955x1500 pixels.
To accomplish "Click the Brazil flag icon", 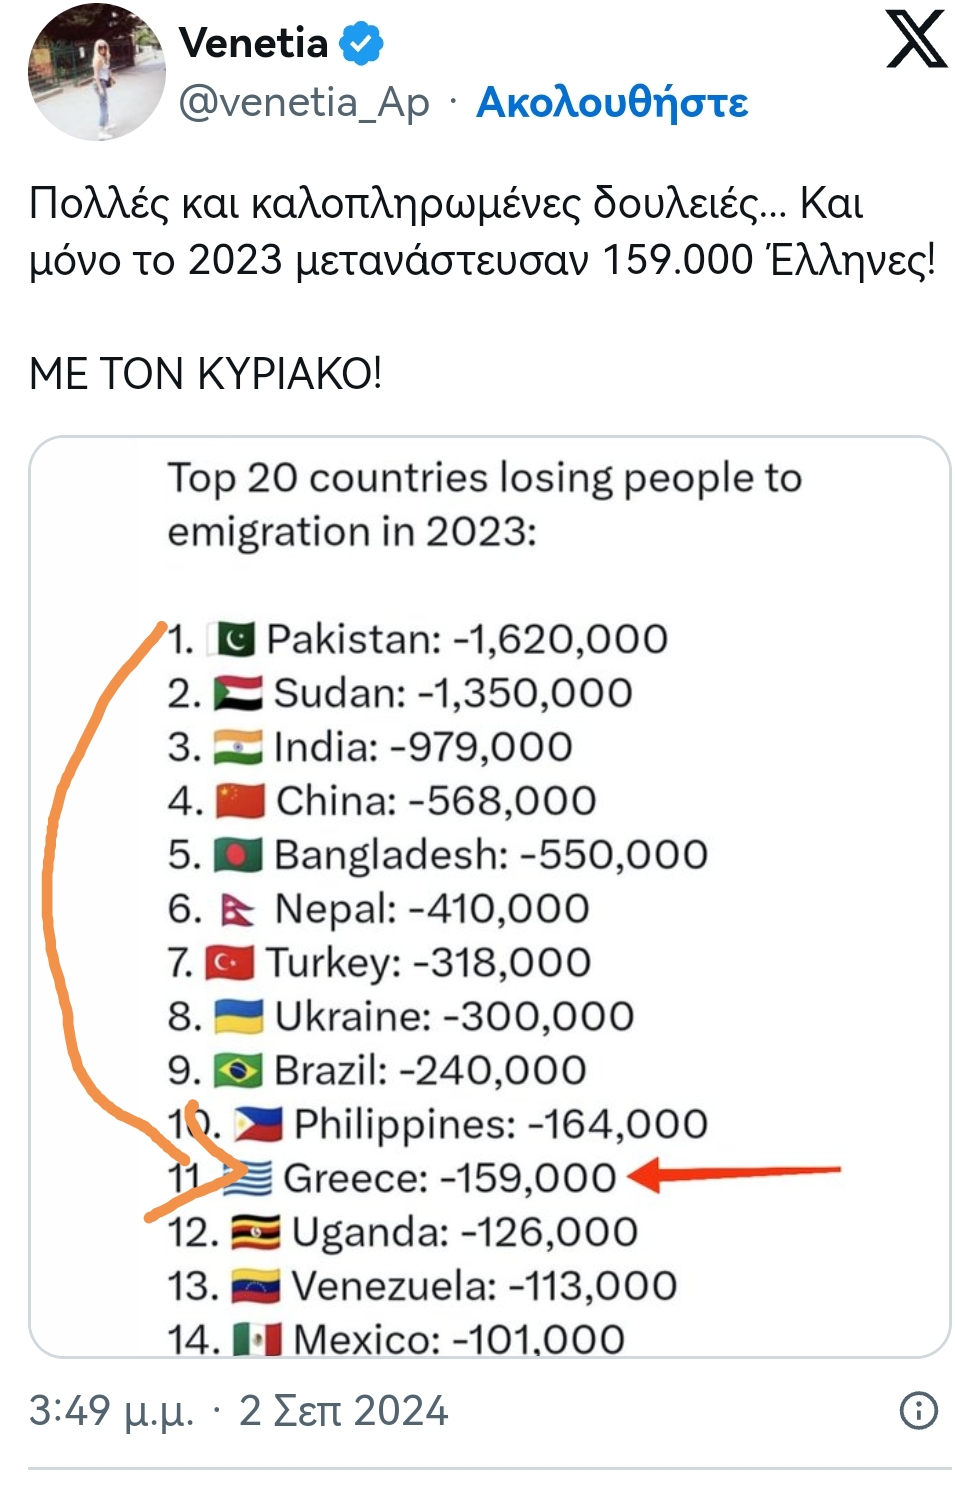I will [x=238, y=1071].
